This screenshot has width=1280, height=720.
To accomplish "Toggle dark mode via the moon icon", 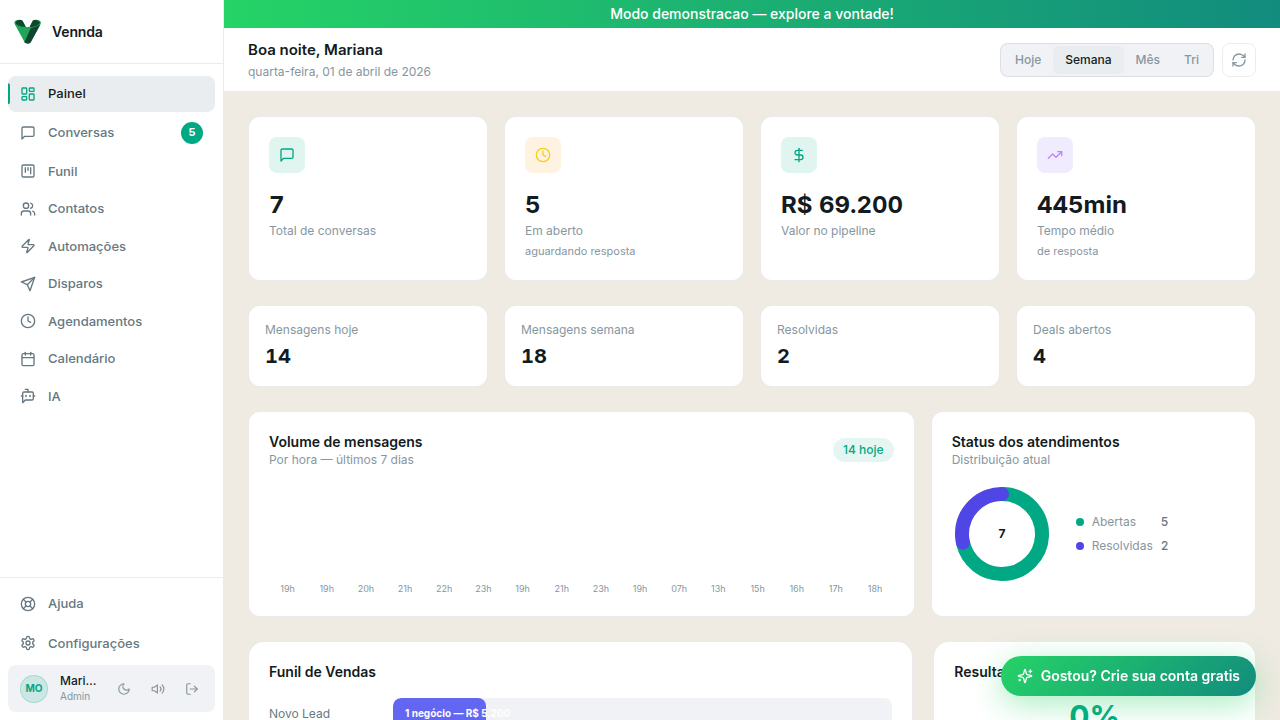I will click(124, 688).
